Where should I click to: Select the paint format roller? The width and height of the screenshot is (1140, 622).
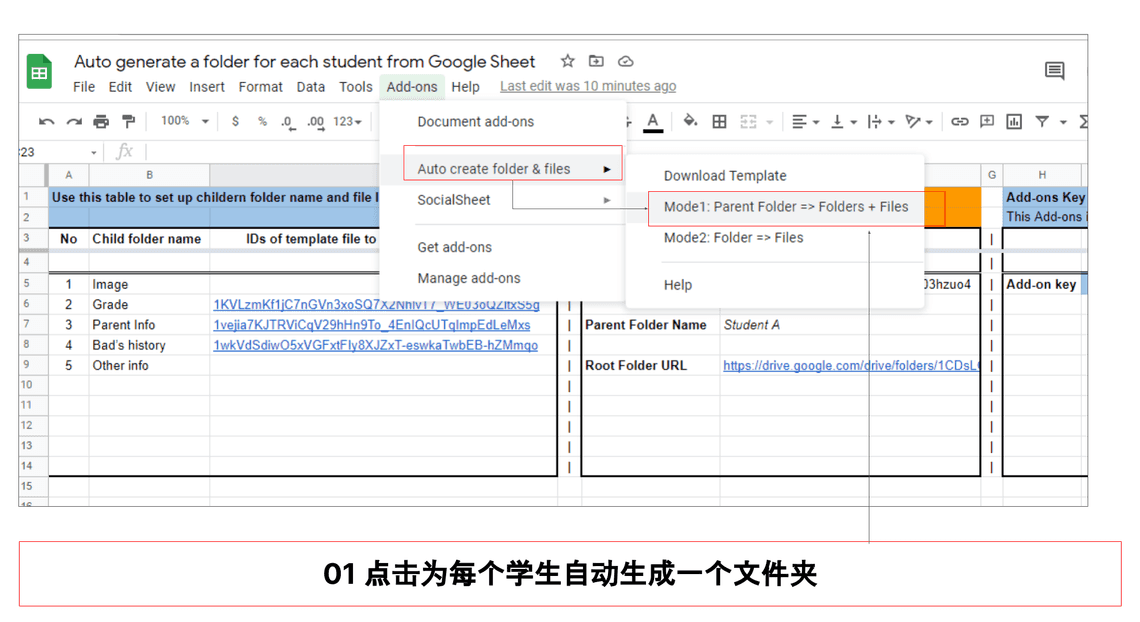[128, 122]
